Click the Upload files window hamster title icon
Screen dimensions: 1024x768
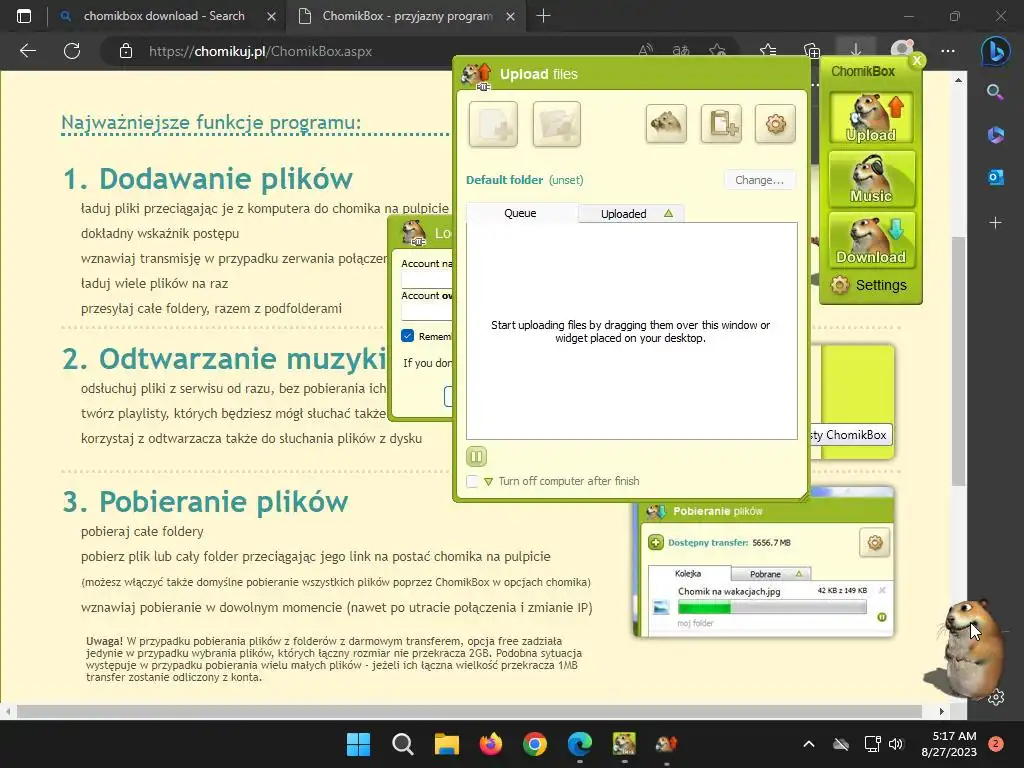click(x=477, y=75)
